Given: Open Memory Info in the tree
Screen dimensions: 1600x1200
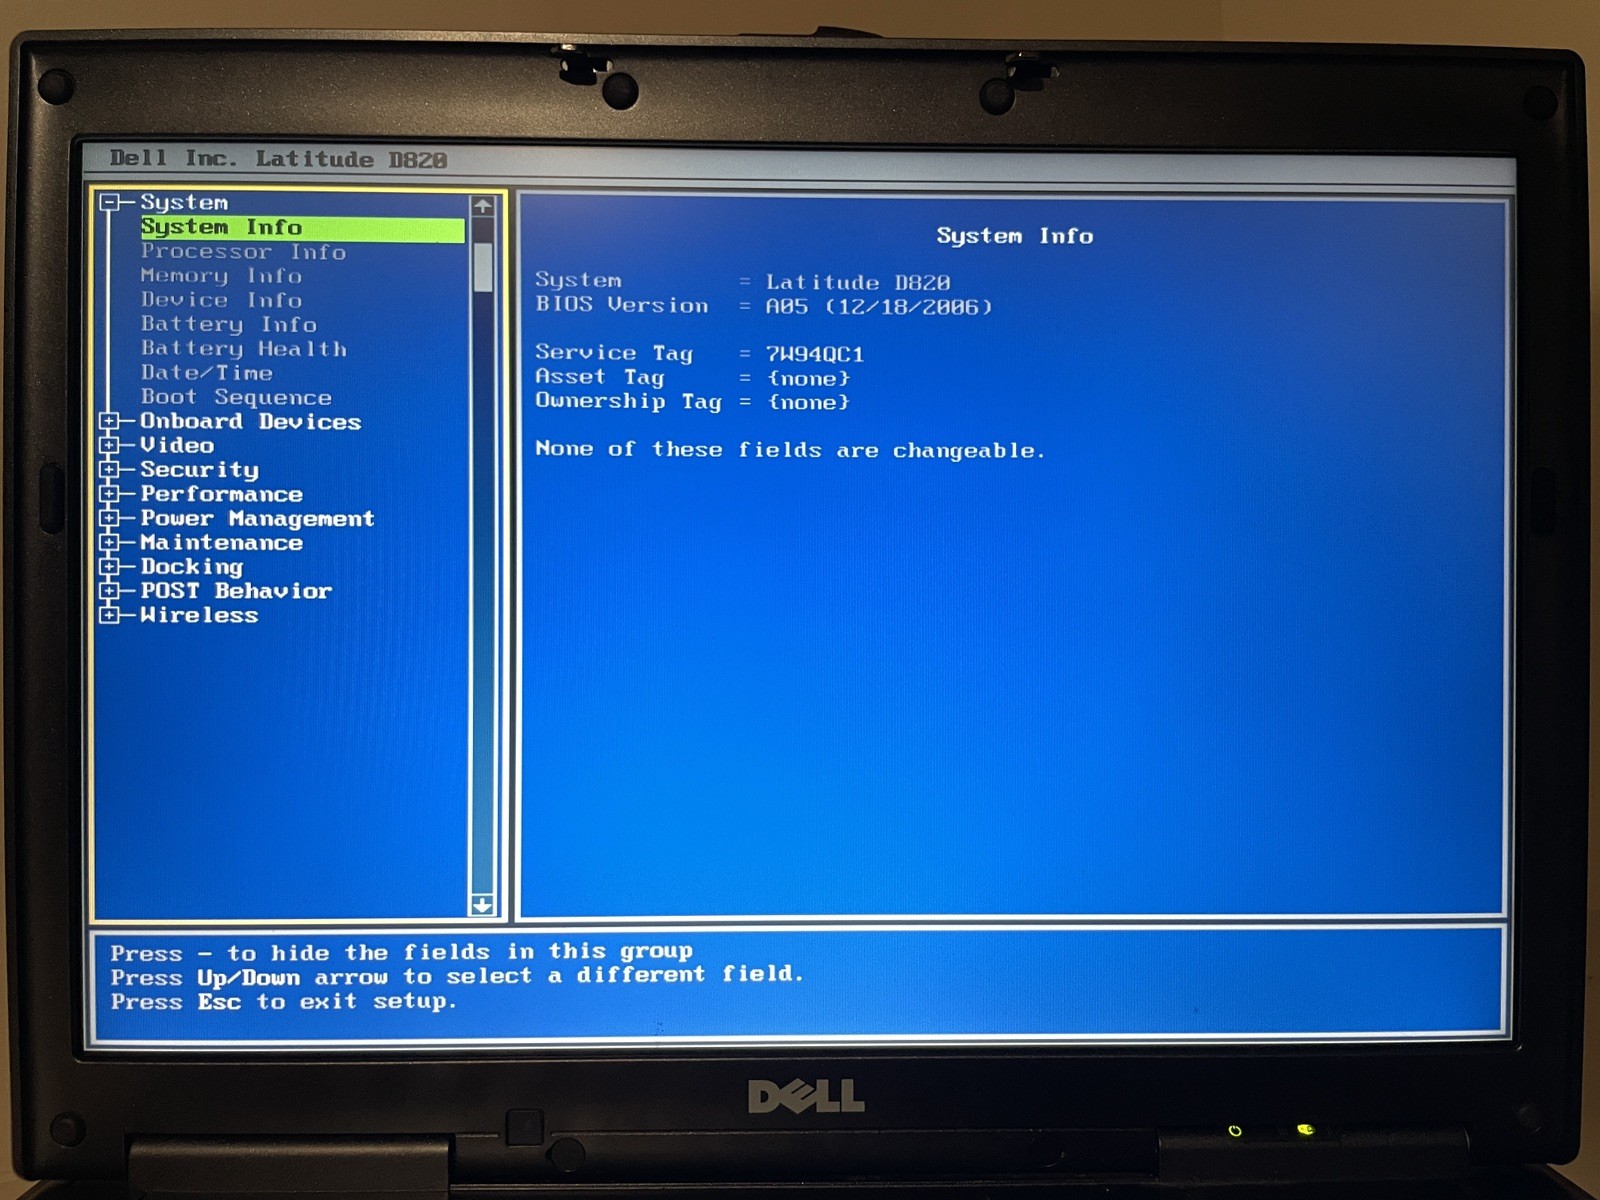Looking at the screenshot, I should [221, 276].
